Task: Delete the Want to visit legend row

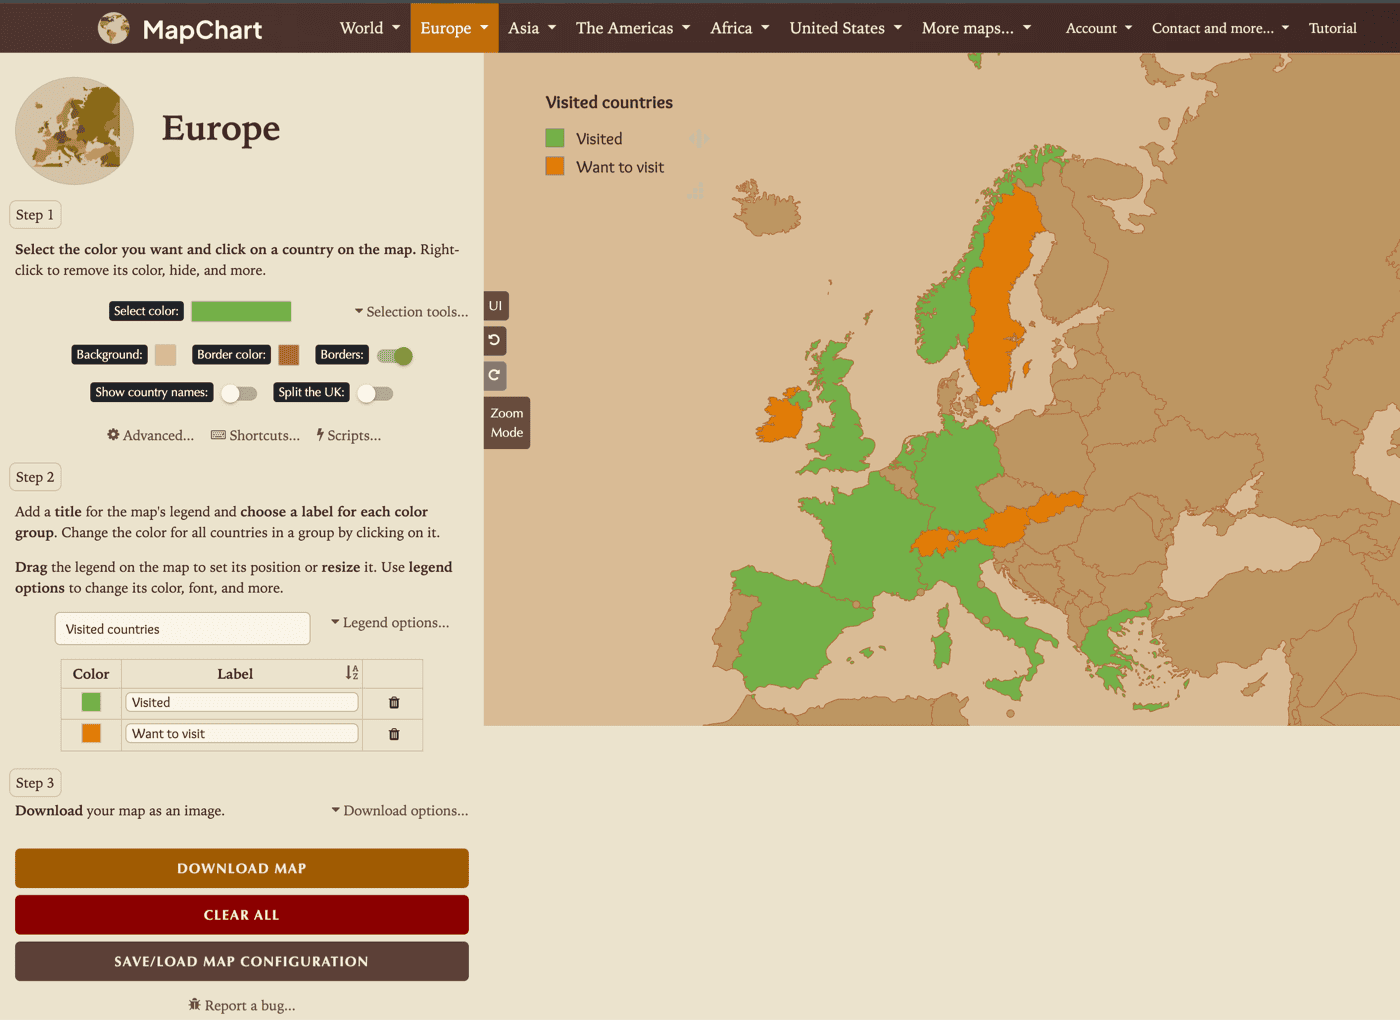Action: [x=394, y=734]
